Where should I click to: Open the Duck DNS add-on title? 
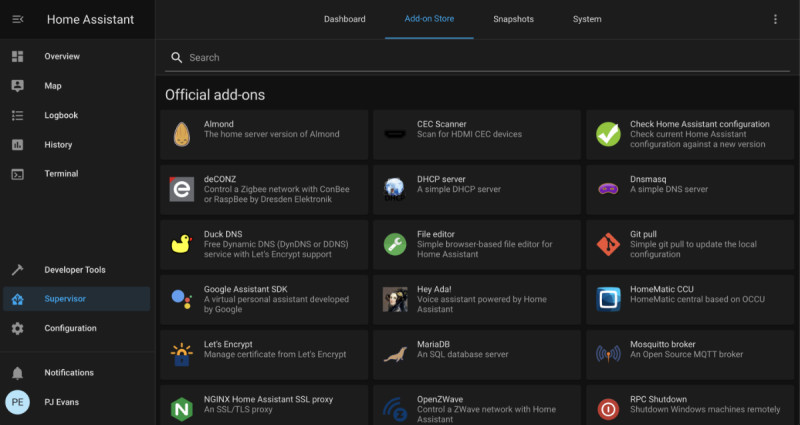tap(223, 234)
